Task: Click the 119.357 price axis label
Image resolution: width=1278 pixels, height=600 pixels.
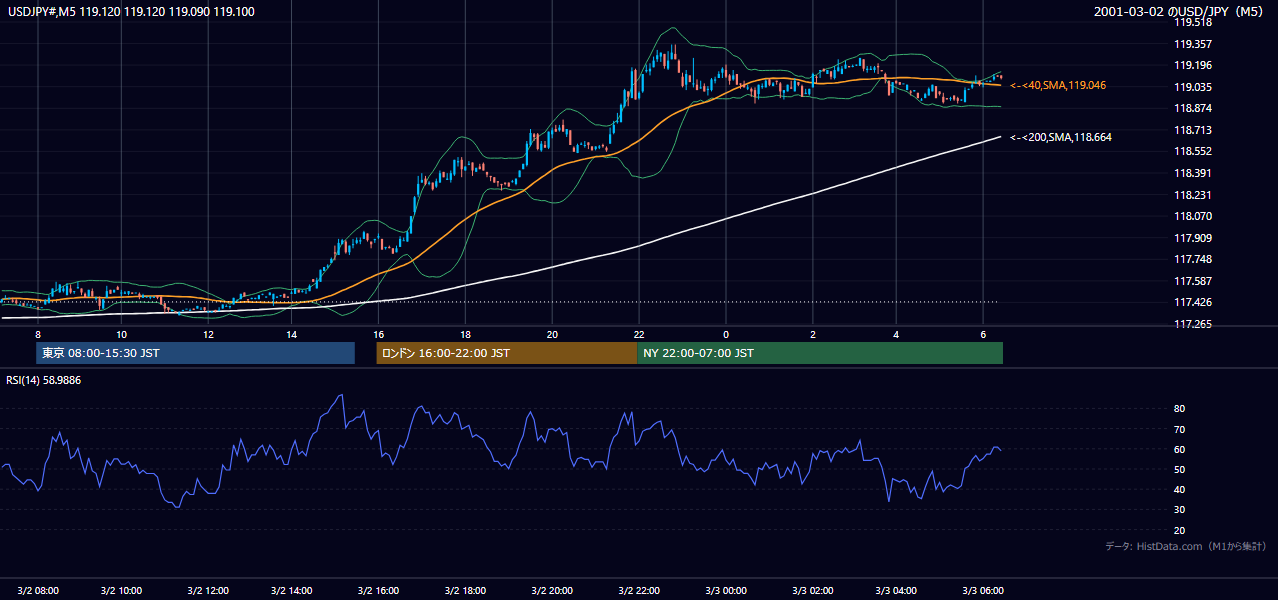Action: tap(1193, 44)
